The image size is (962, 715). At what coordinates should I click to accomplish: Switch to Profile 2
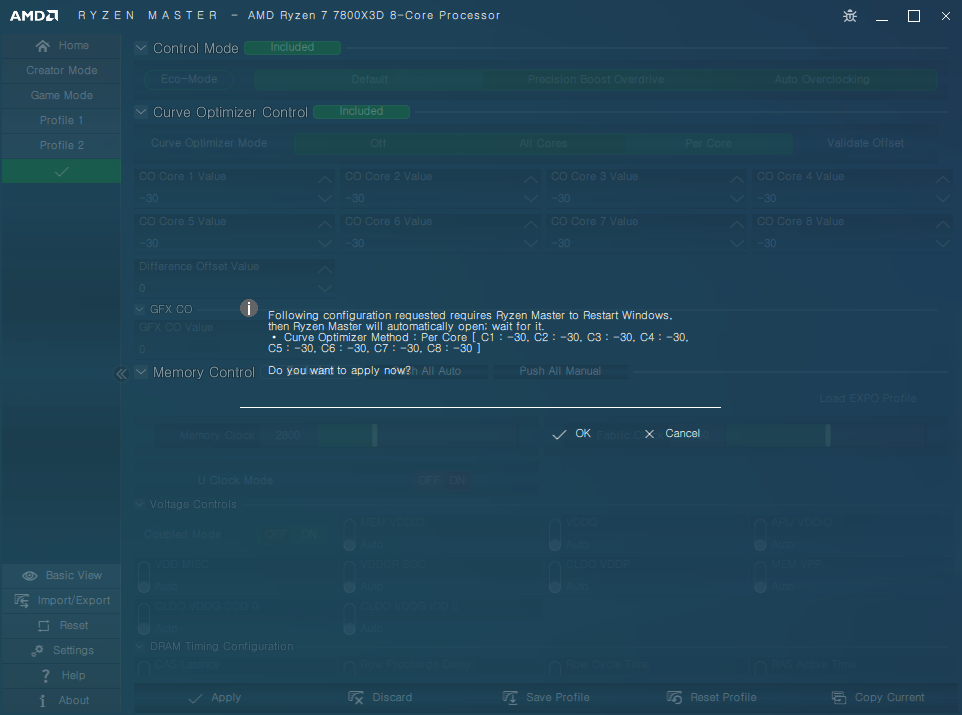pyautogui.click(x=61, y=145)
